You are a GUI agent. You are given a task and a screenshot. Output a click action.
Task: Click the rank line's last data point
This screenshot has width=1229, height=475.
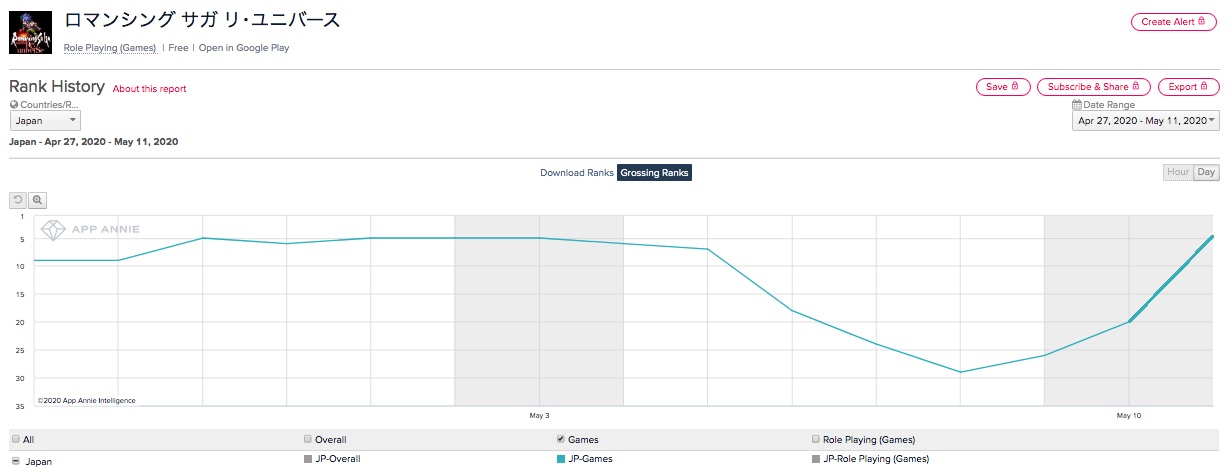[x=1213, y=237]
